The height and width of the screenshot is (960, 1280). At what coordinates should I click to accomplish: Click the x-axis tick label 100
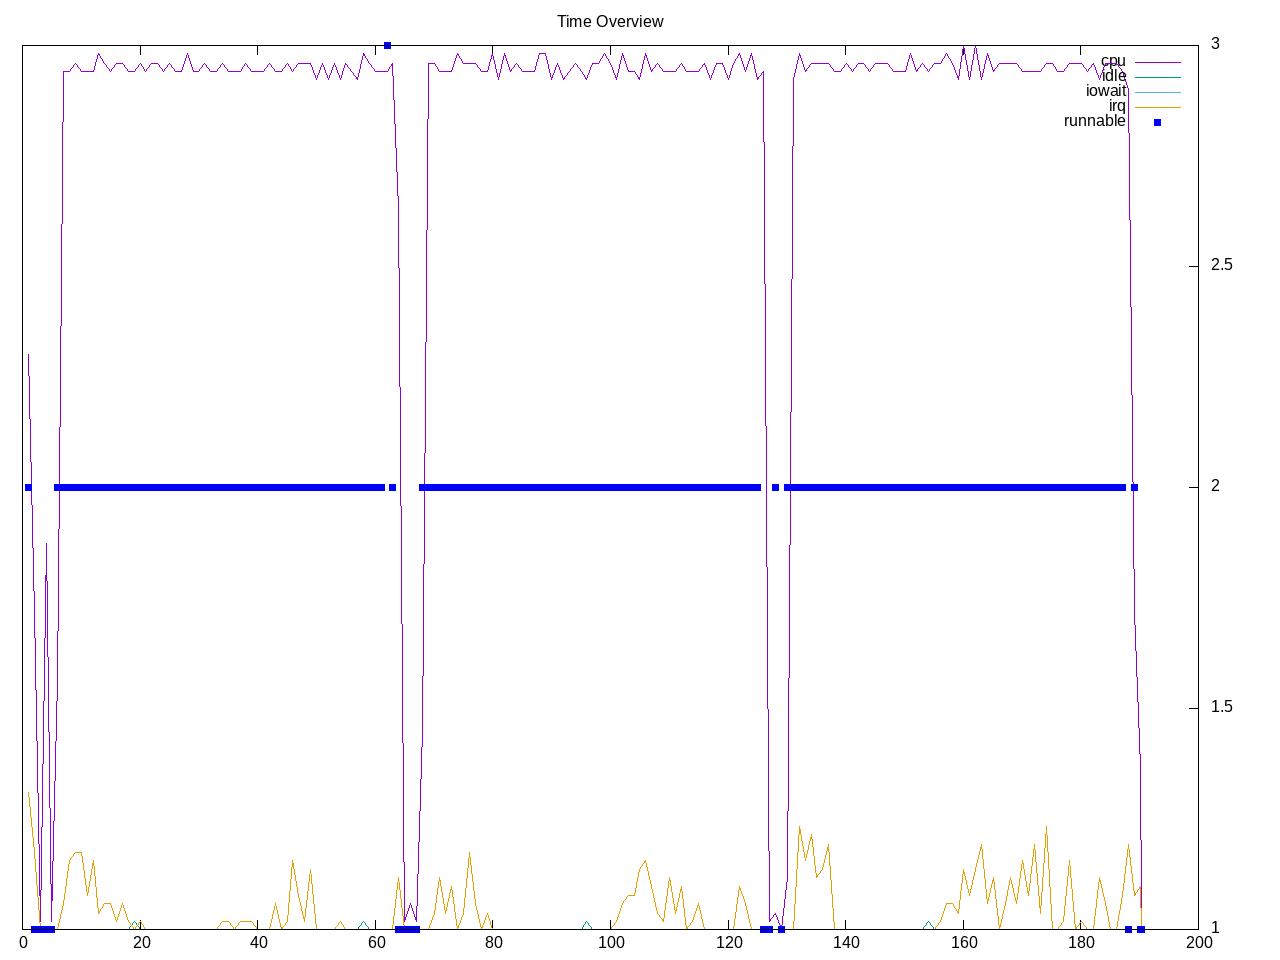point(610,942)
